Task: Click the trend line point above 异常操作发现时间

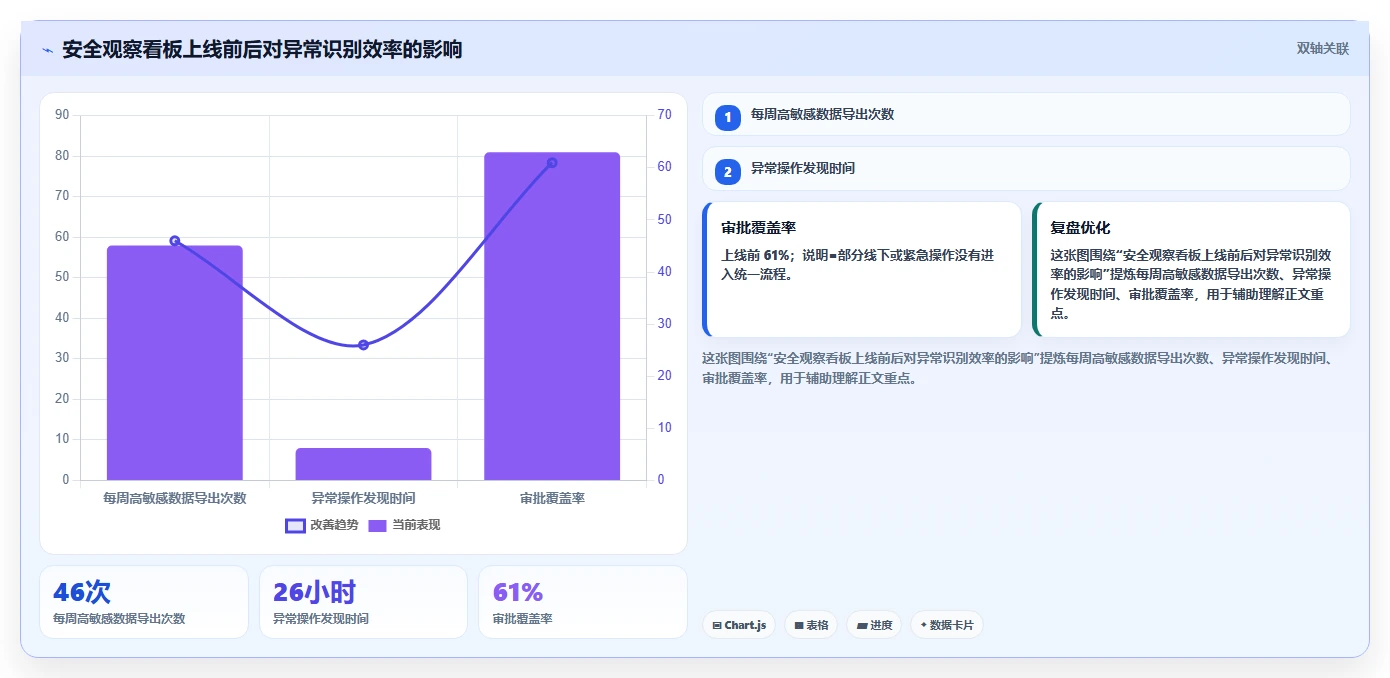Action: coord(363,345)
